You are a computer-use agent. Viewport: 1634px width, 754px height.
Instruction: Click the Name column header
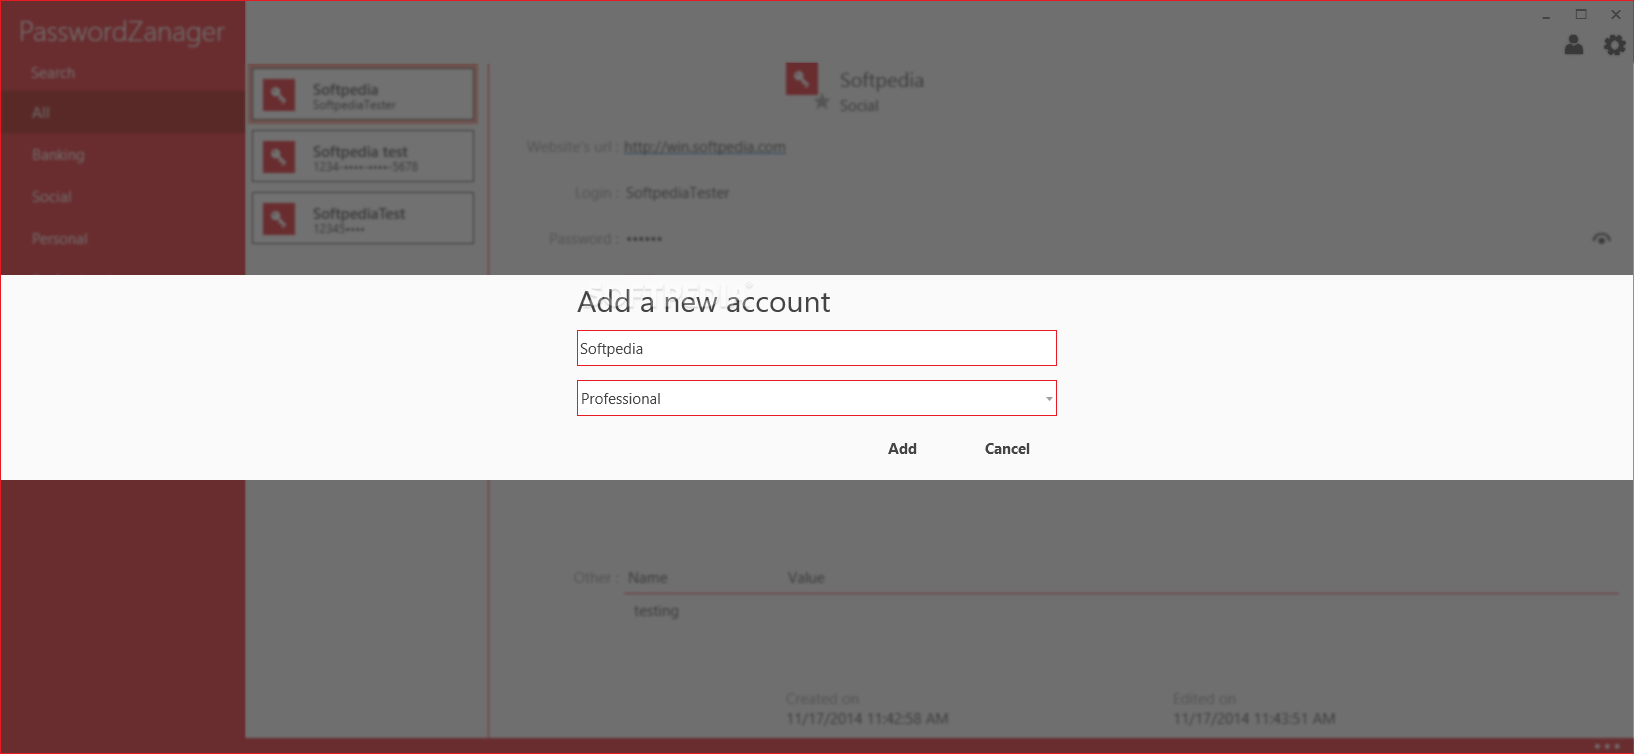(648, 578)
